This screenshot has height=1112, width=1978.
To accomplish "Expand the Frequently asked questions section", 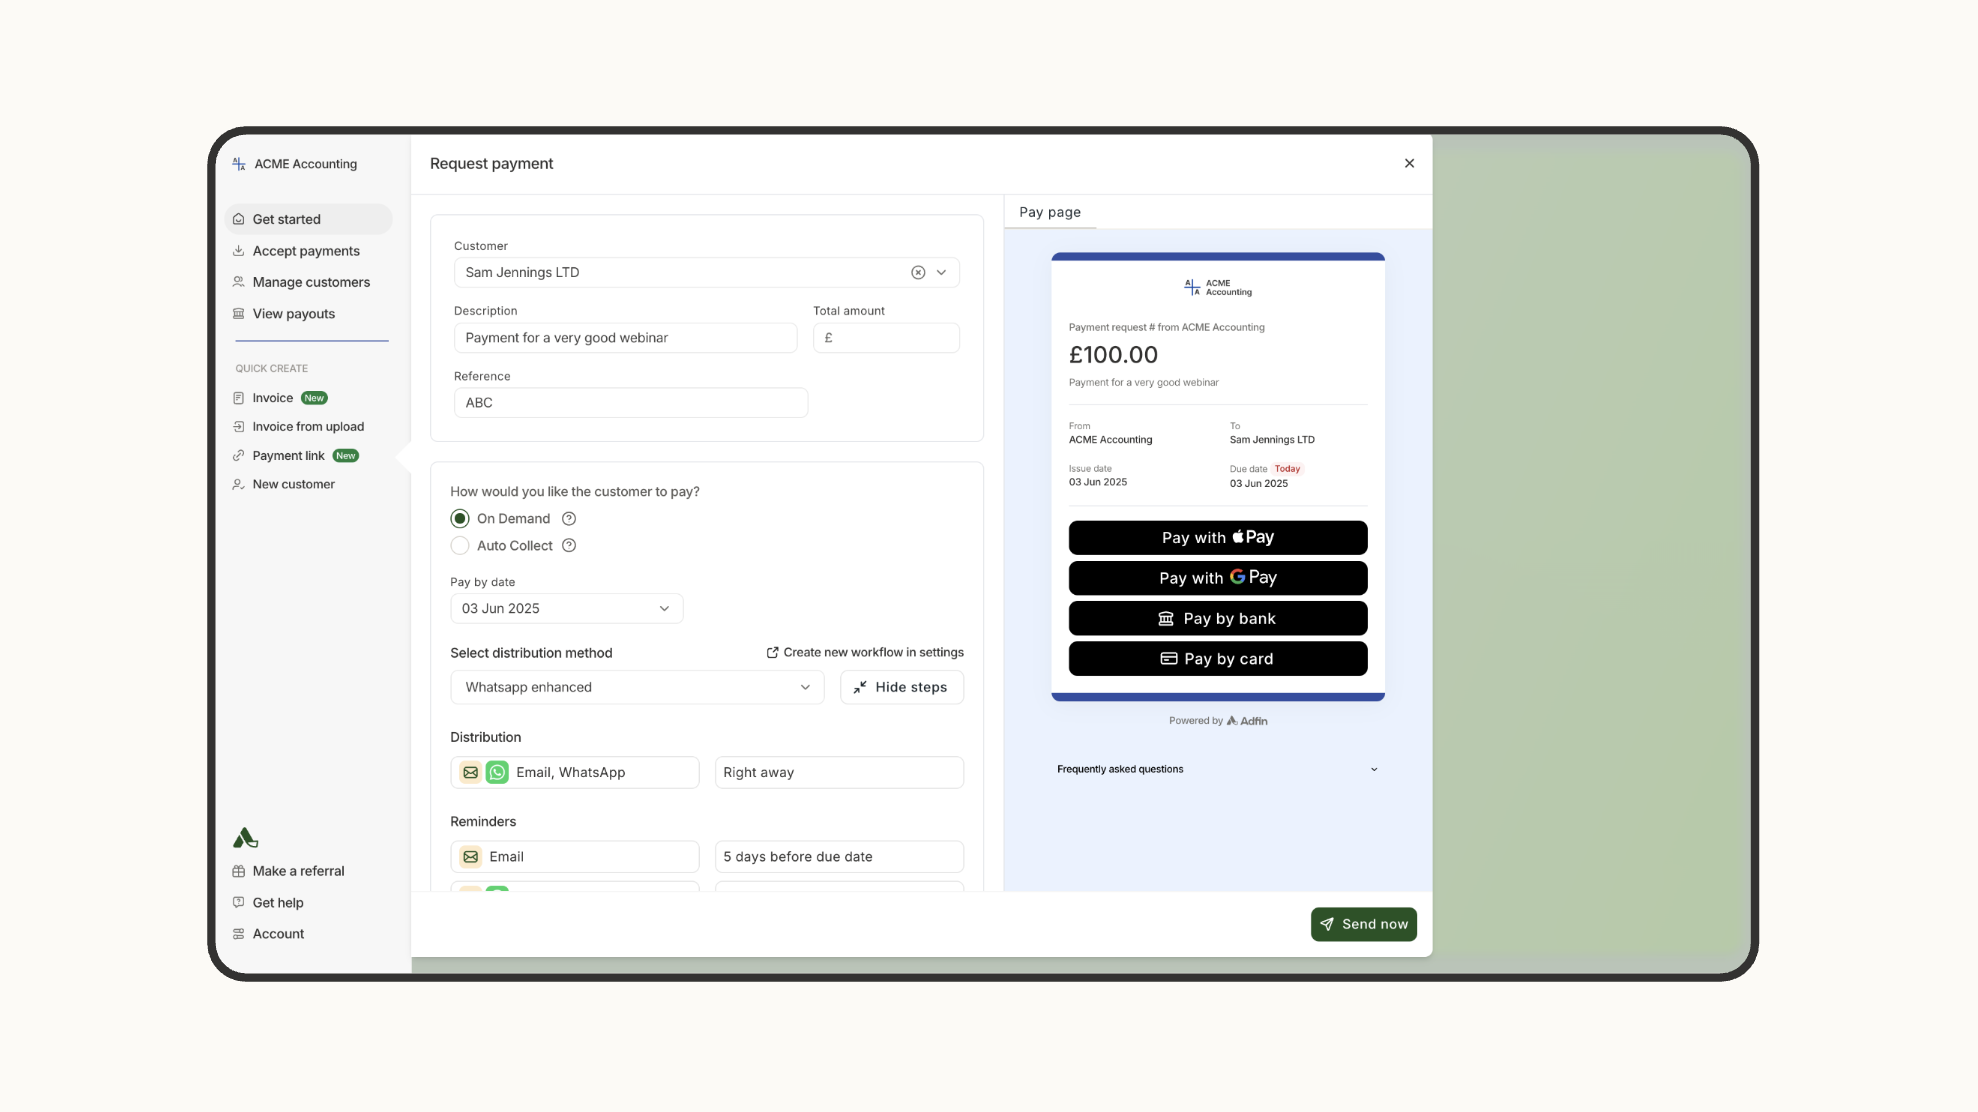I will [1374, 769].
